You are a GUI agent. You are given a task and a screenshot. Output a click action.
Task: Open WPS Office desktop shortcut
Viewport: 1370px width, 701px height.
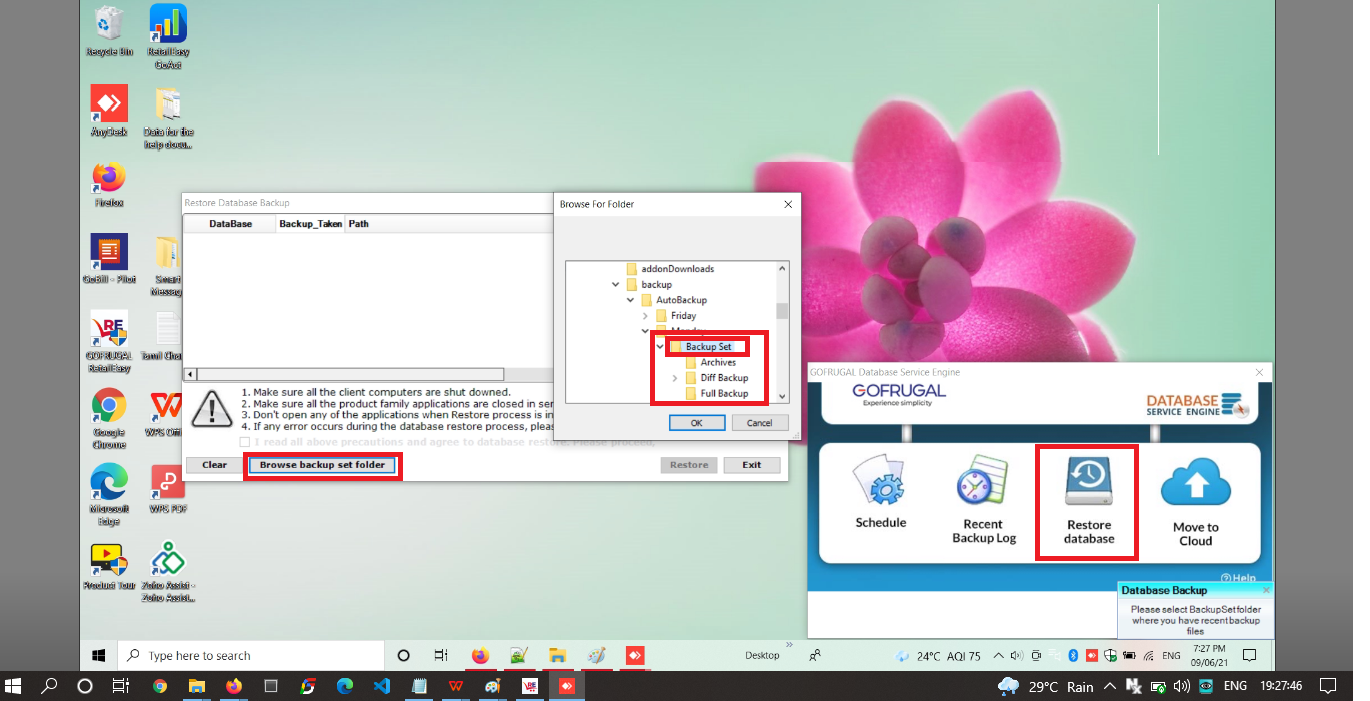click(x=166, y=413)
